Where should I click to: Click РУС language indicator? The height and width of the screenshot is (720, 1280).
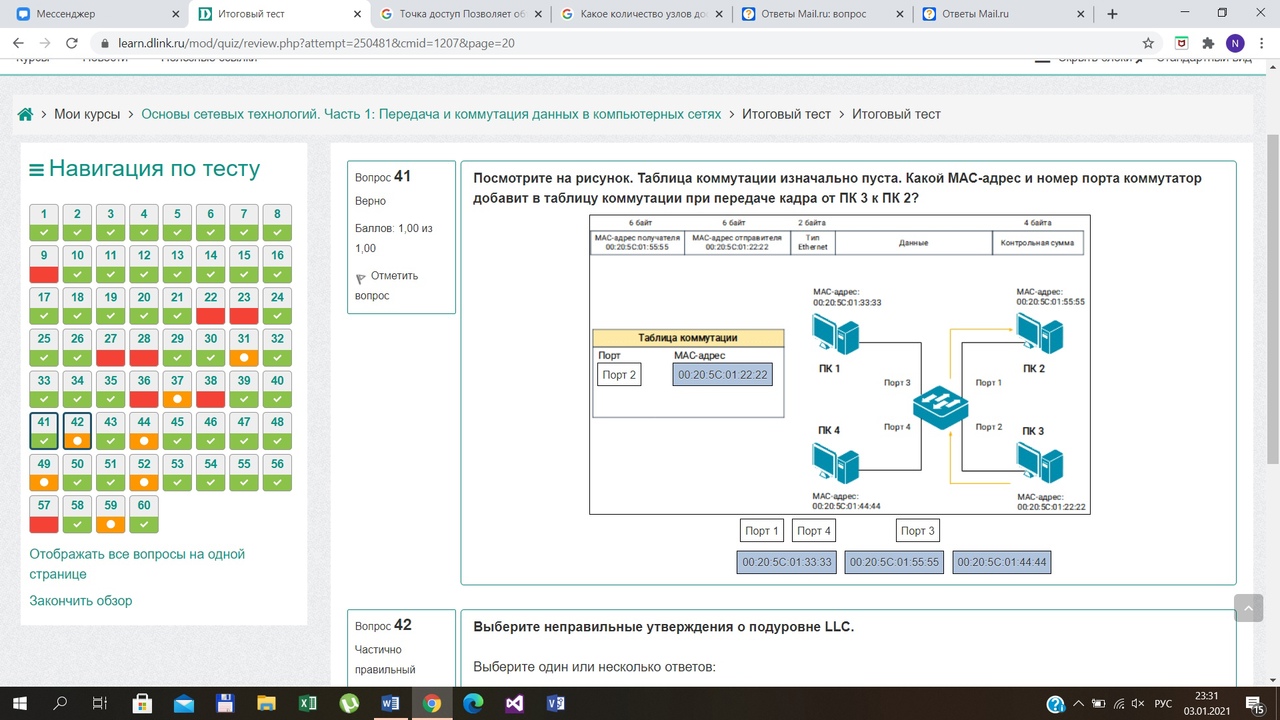[1163, 704]
